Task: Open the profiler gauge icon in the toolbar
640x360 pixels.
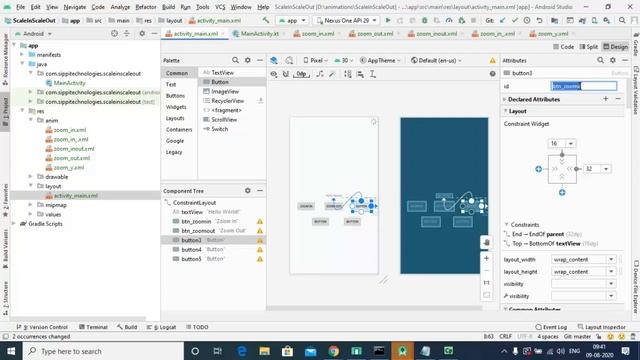Action: tap(449, 20)
